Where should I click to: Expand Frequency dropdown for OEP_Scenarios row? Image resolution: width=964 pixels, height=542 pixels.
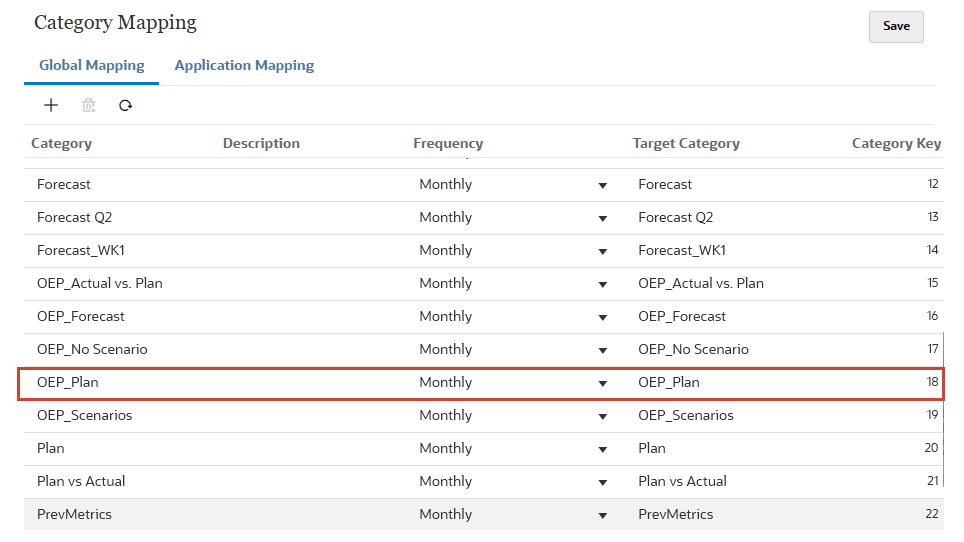point(602,416)
